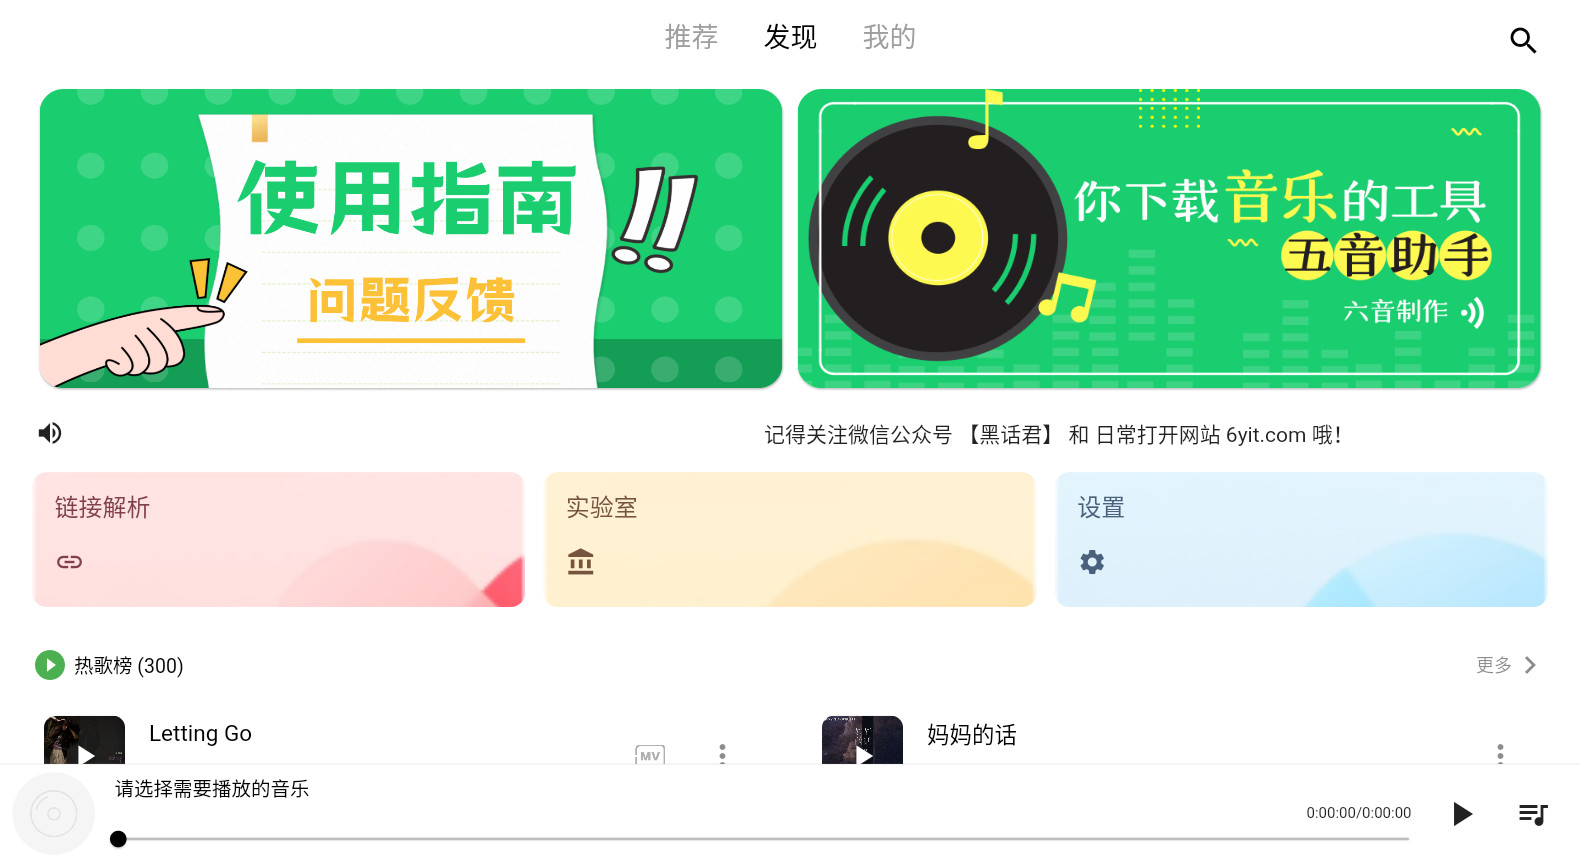Play the Letting Go song thumbnail
This screenshot has width=1580, height=860.
click(x=84, y=741)
